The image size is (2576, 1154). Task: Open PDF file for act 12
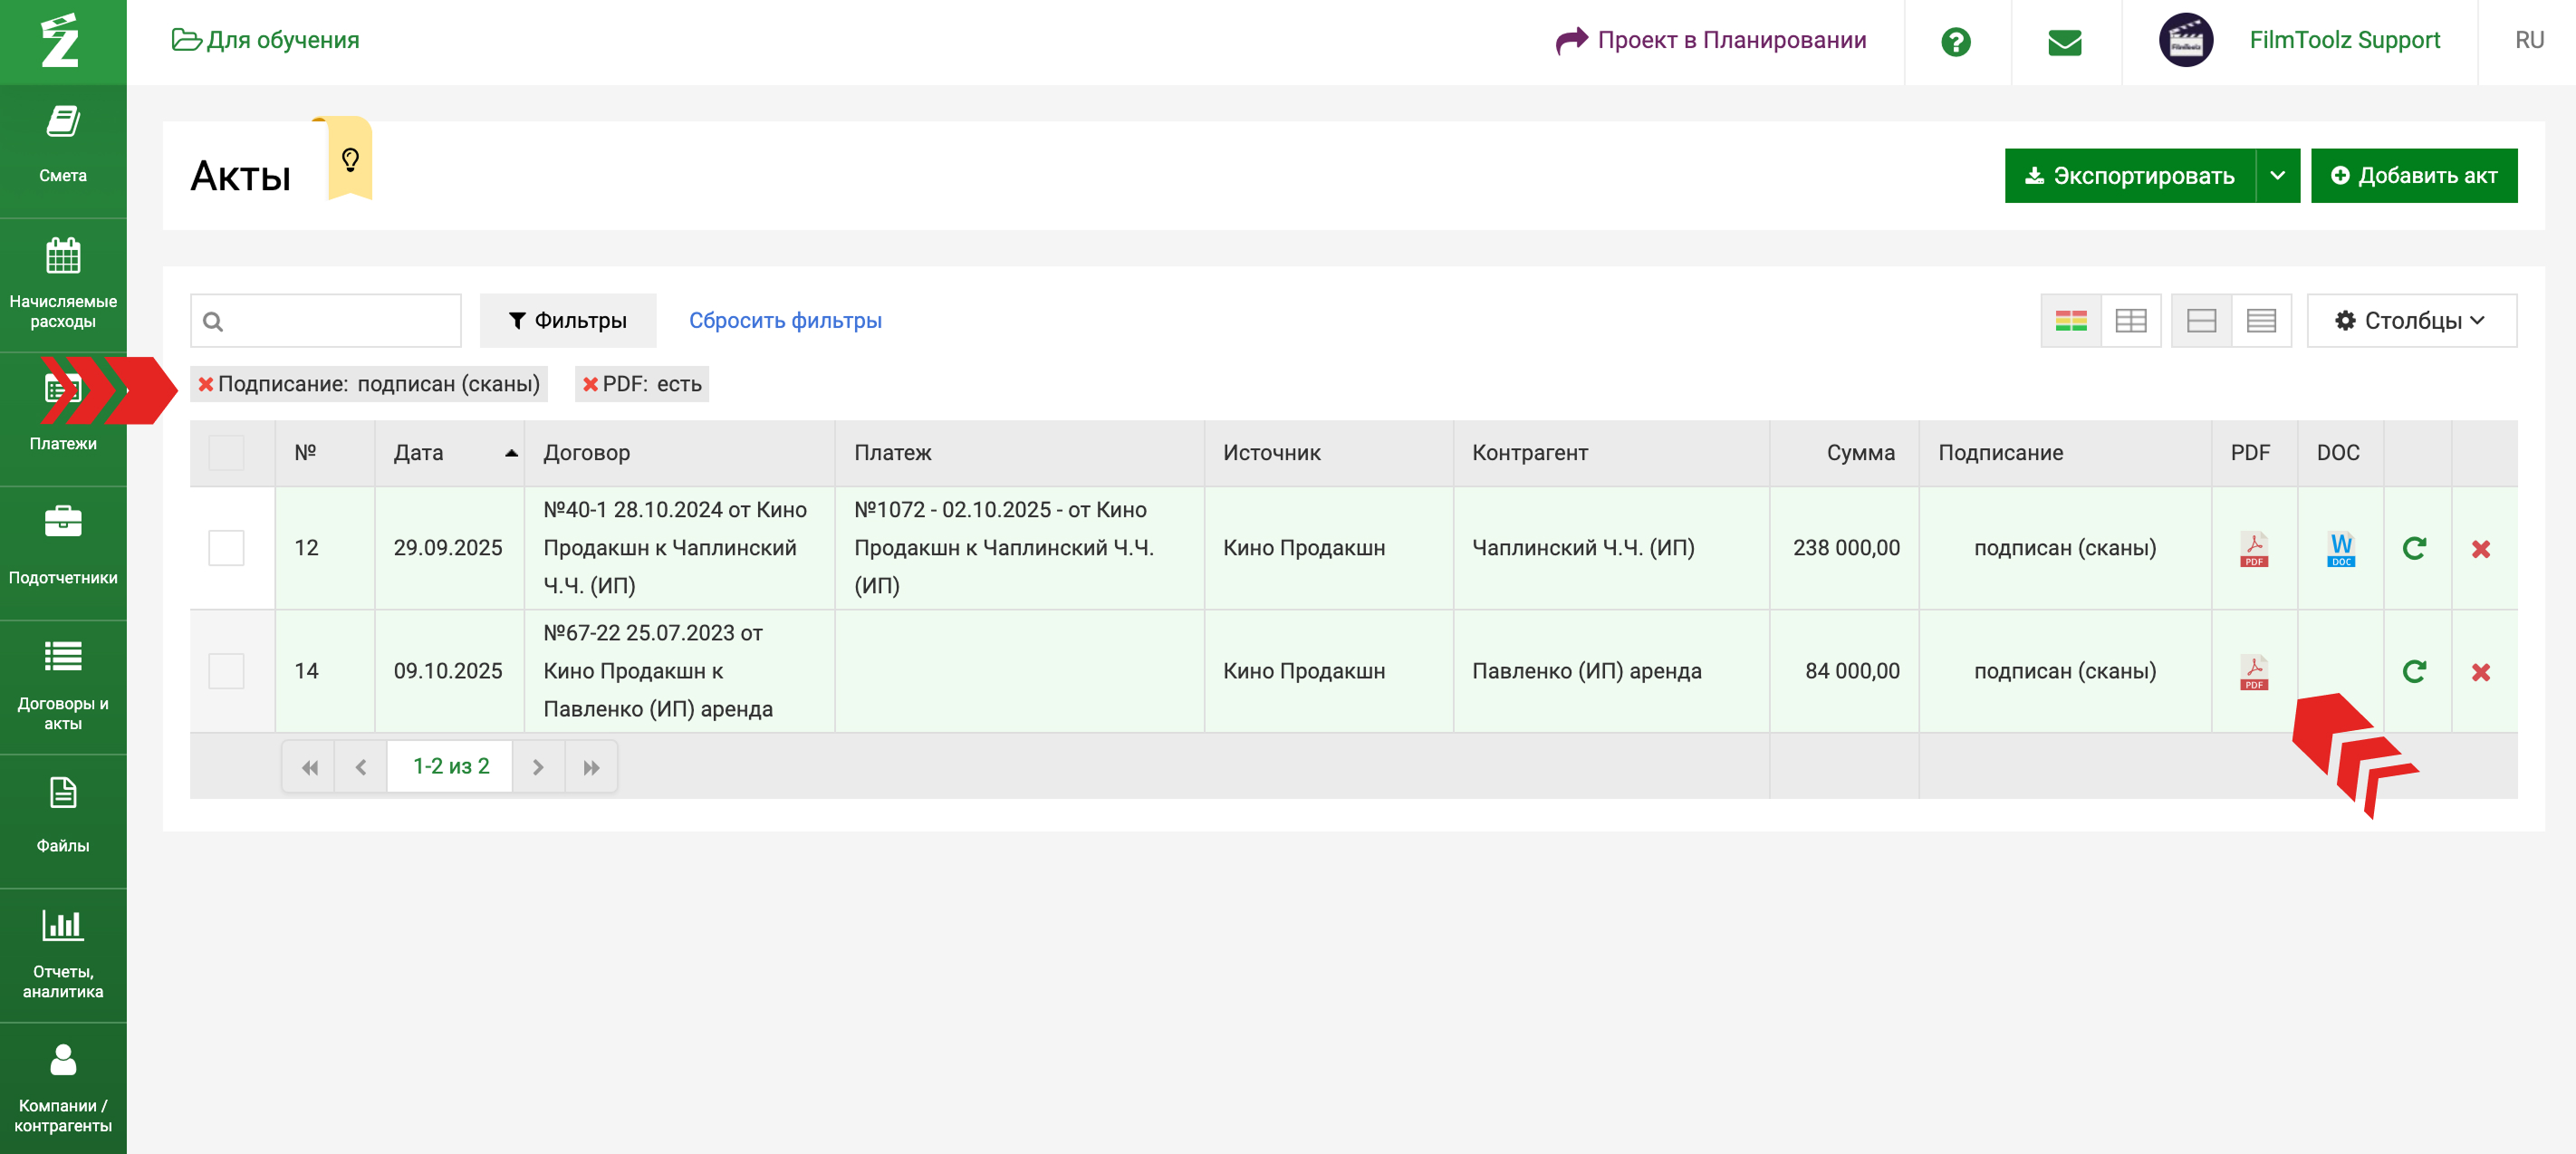click(x=2253, y=548)
